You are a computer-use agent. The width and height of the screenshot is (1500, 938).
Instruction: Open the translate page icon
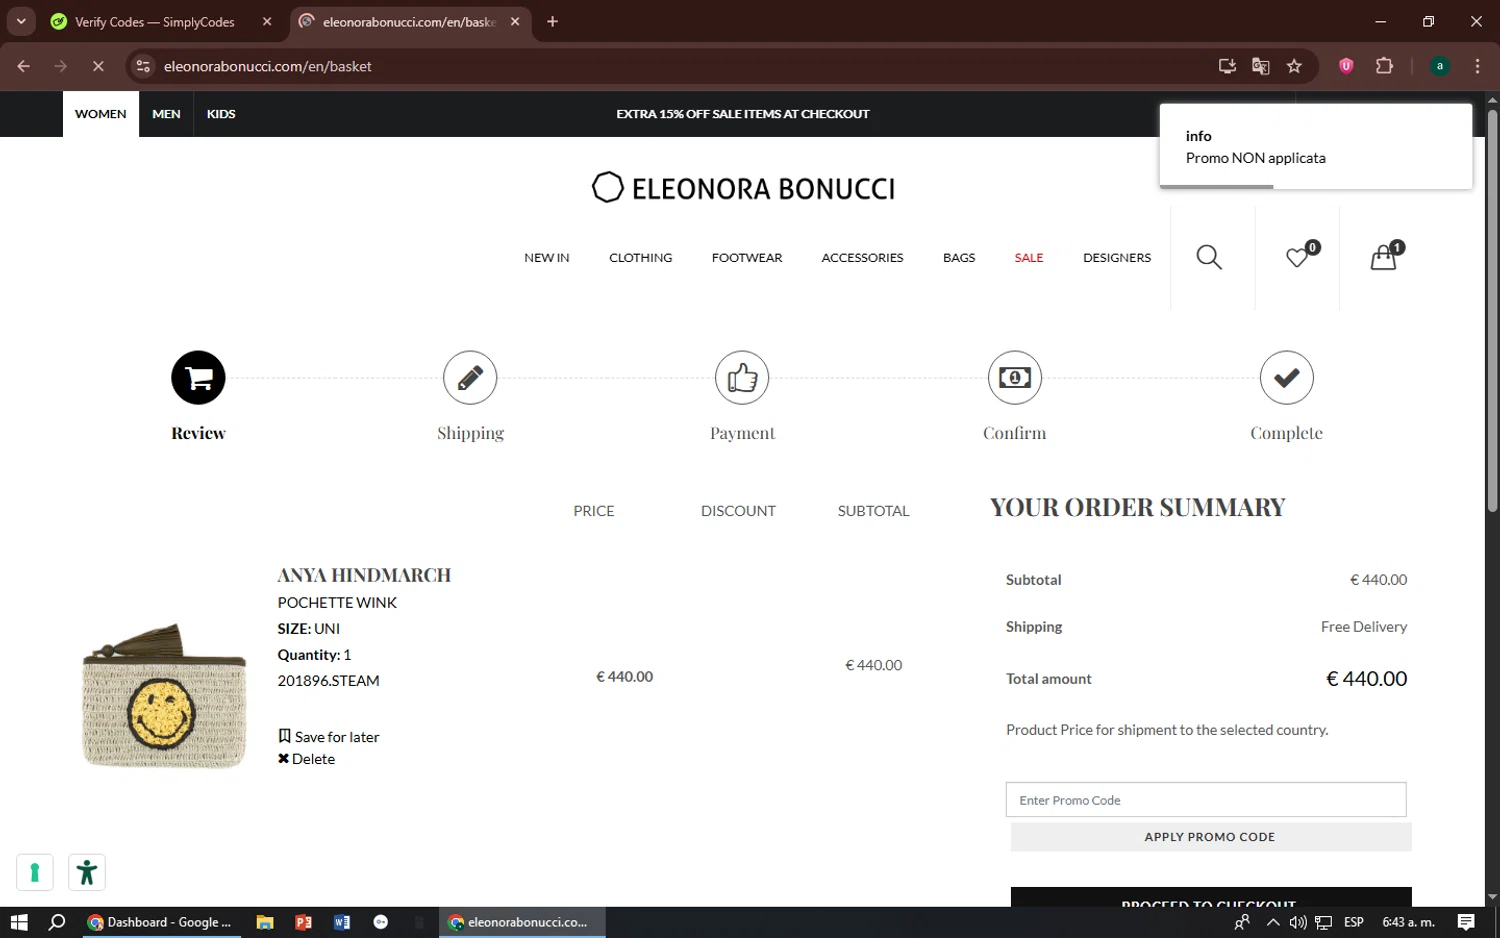pyautogui.click(x=1261, y=66)
